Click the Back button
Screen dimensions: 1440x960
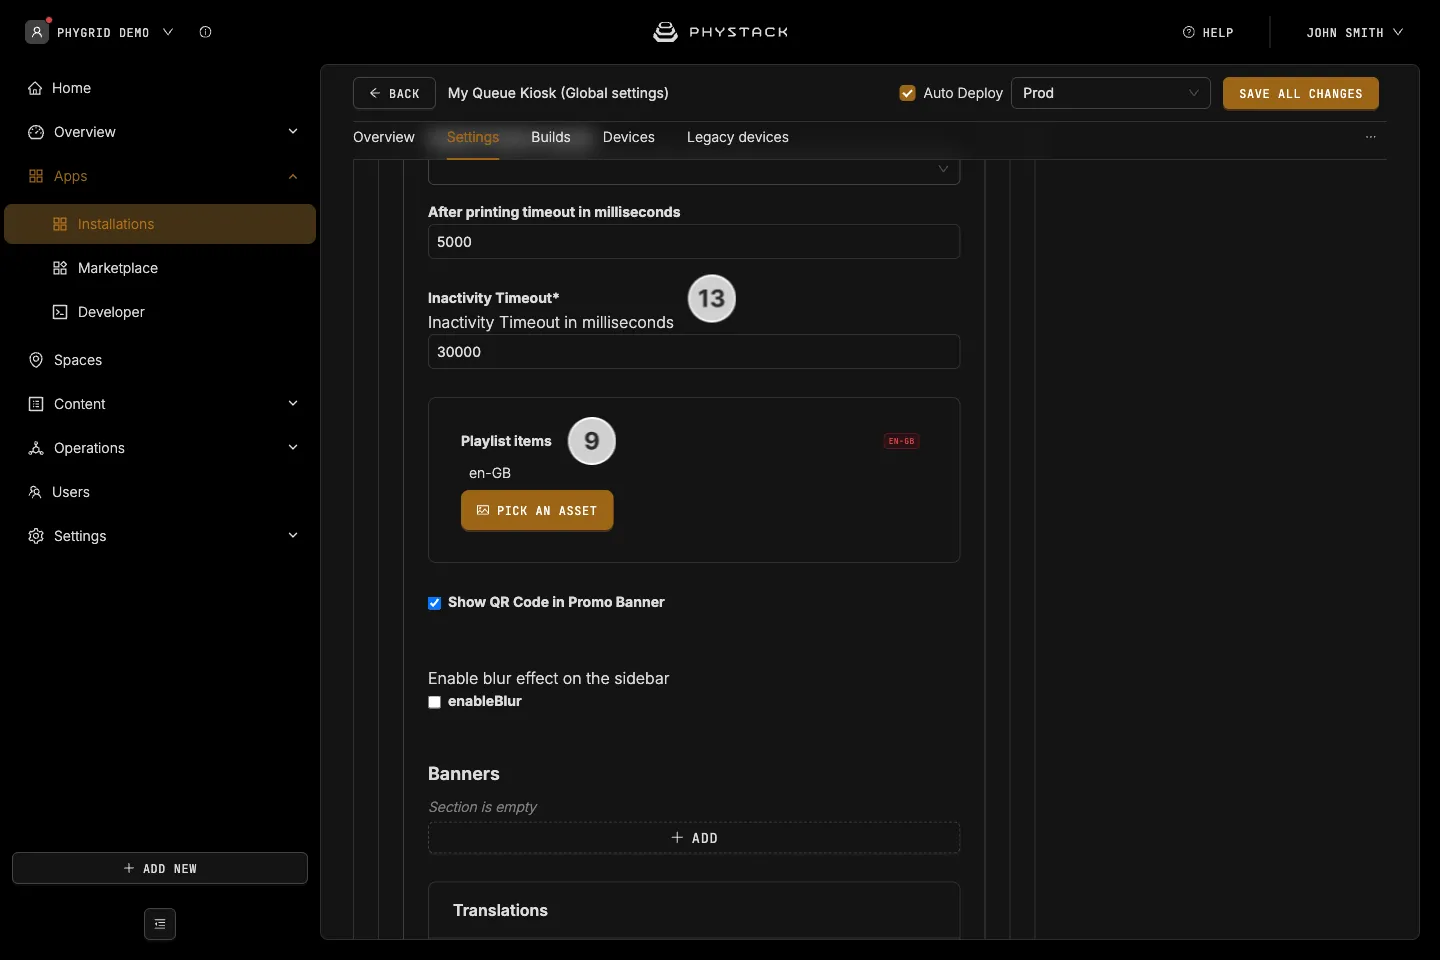(x=394, y=93)
